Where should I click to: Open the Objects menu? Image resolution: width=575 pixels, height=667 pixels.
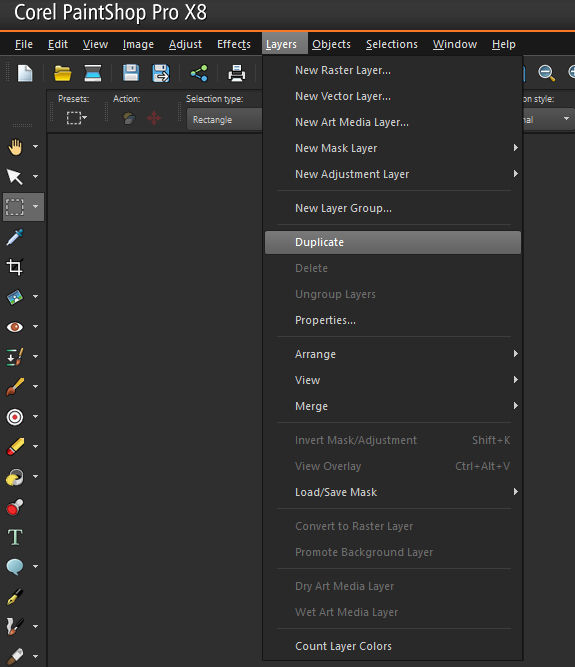331,44
